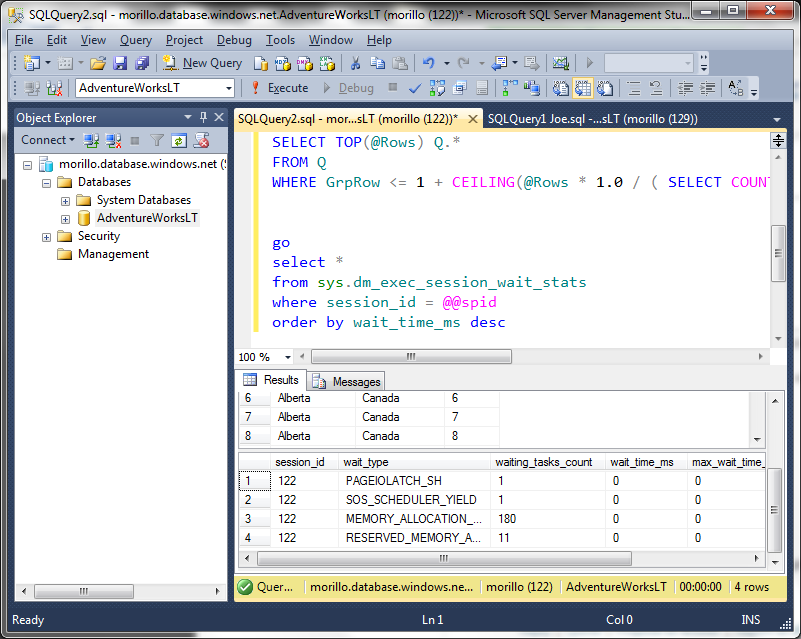Click the Copy icon in toolbar
Screen dimensions: 801x639
(x=378, y=63)
